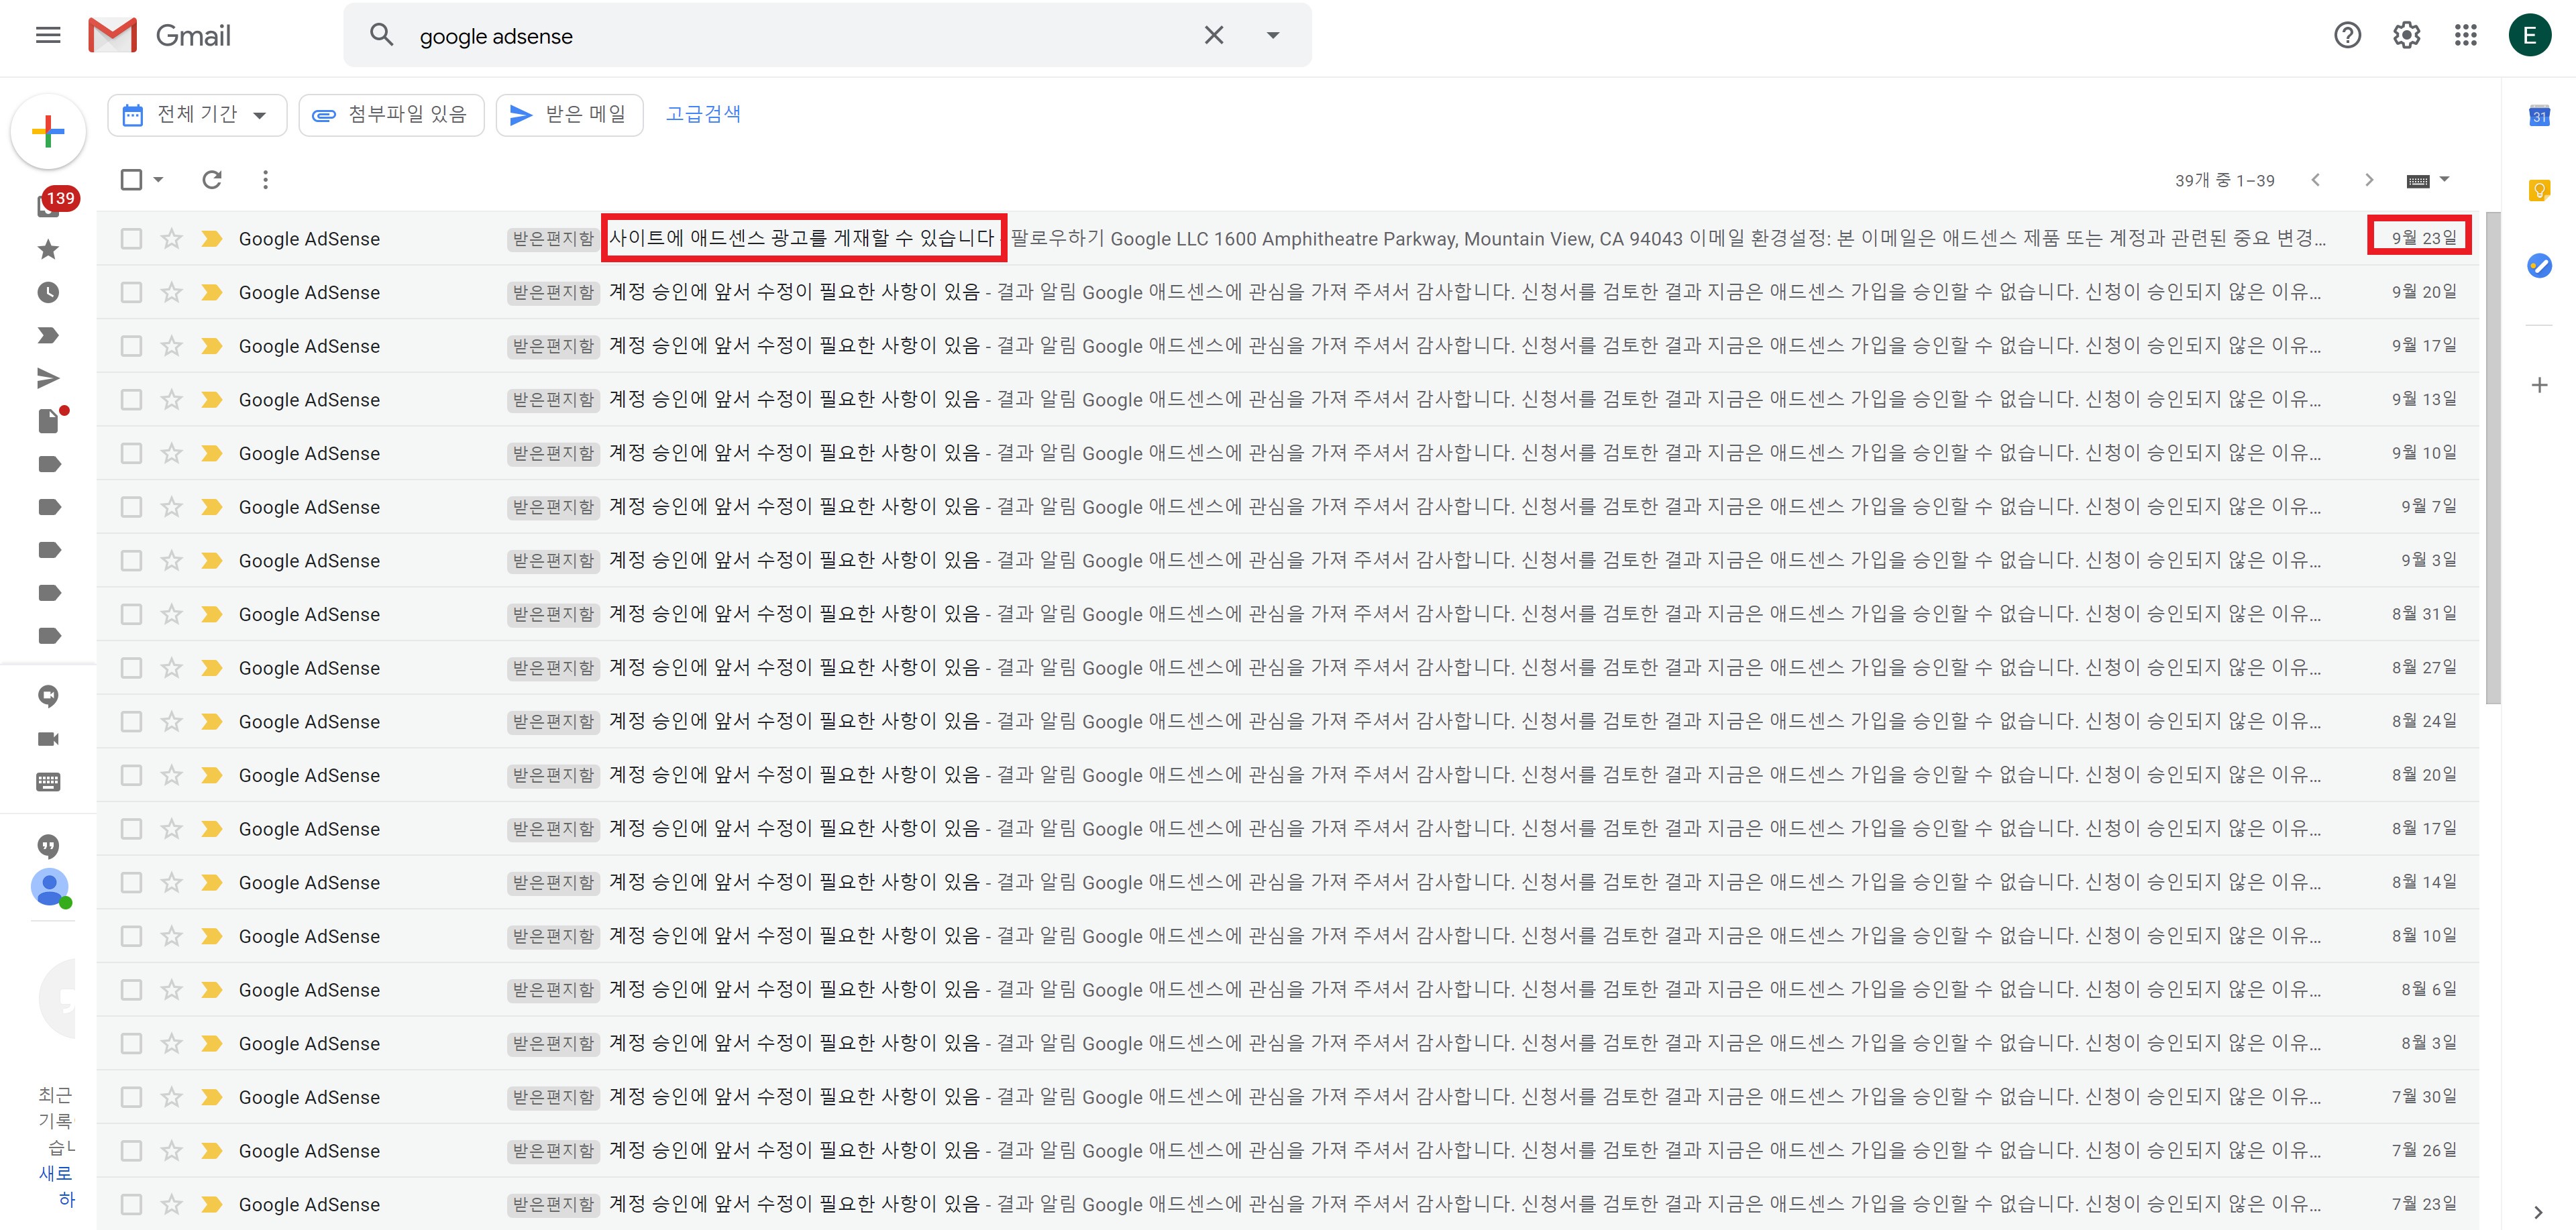Image resolution: width=2576 pixels, height=1230 pixels.
Task: Open Gmail settings gear
Action: [x=2406, y=36]
